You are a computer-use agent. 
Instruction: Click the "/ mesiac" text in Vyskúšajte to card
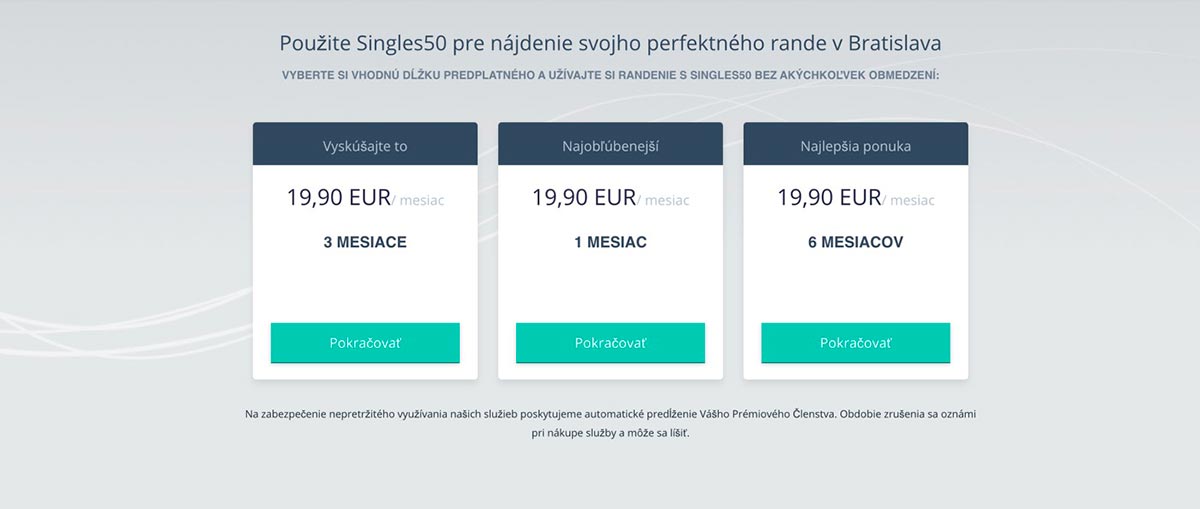tap(419, 201)
